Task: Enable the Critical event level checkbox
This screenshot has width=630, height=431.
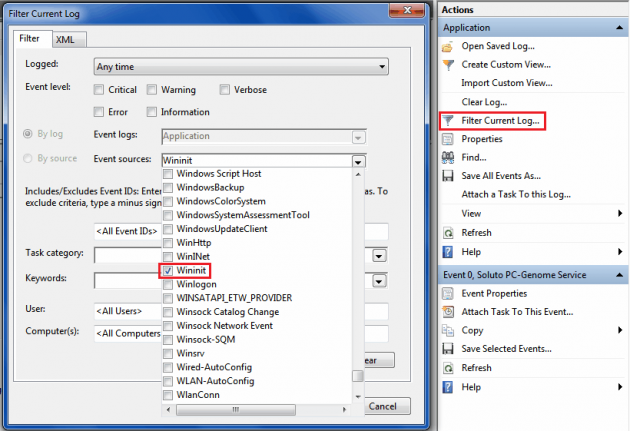Action: (x=99, y=89)
